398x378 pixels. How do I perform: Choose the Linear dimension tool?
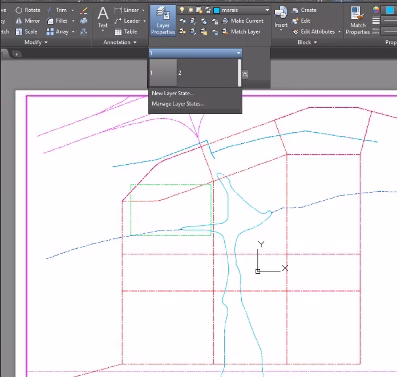[127, 10]
